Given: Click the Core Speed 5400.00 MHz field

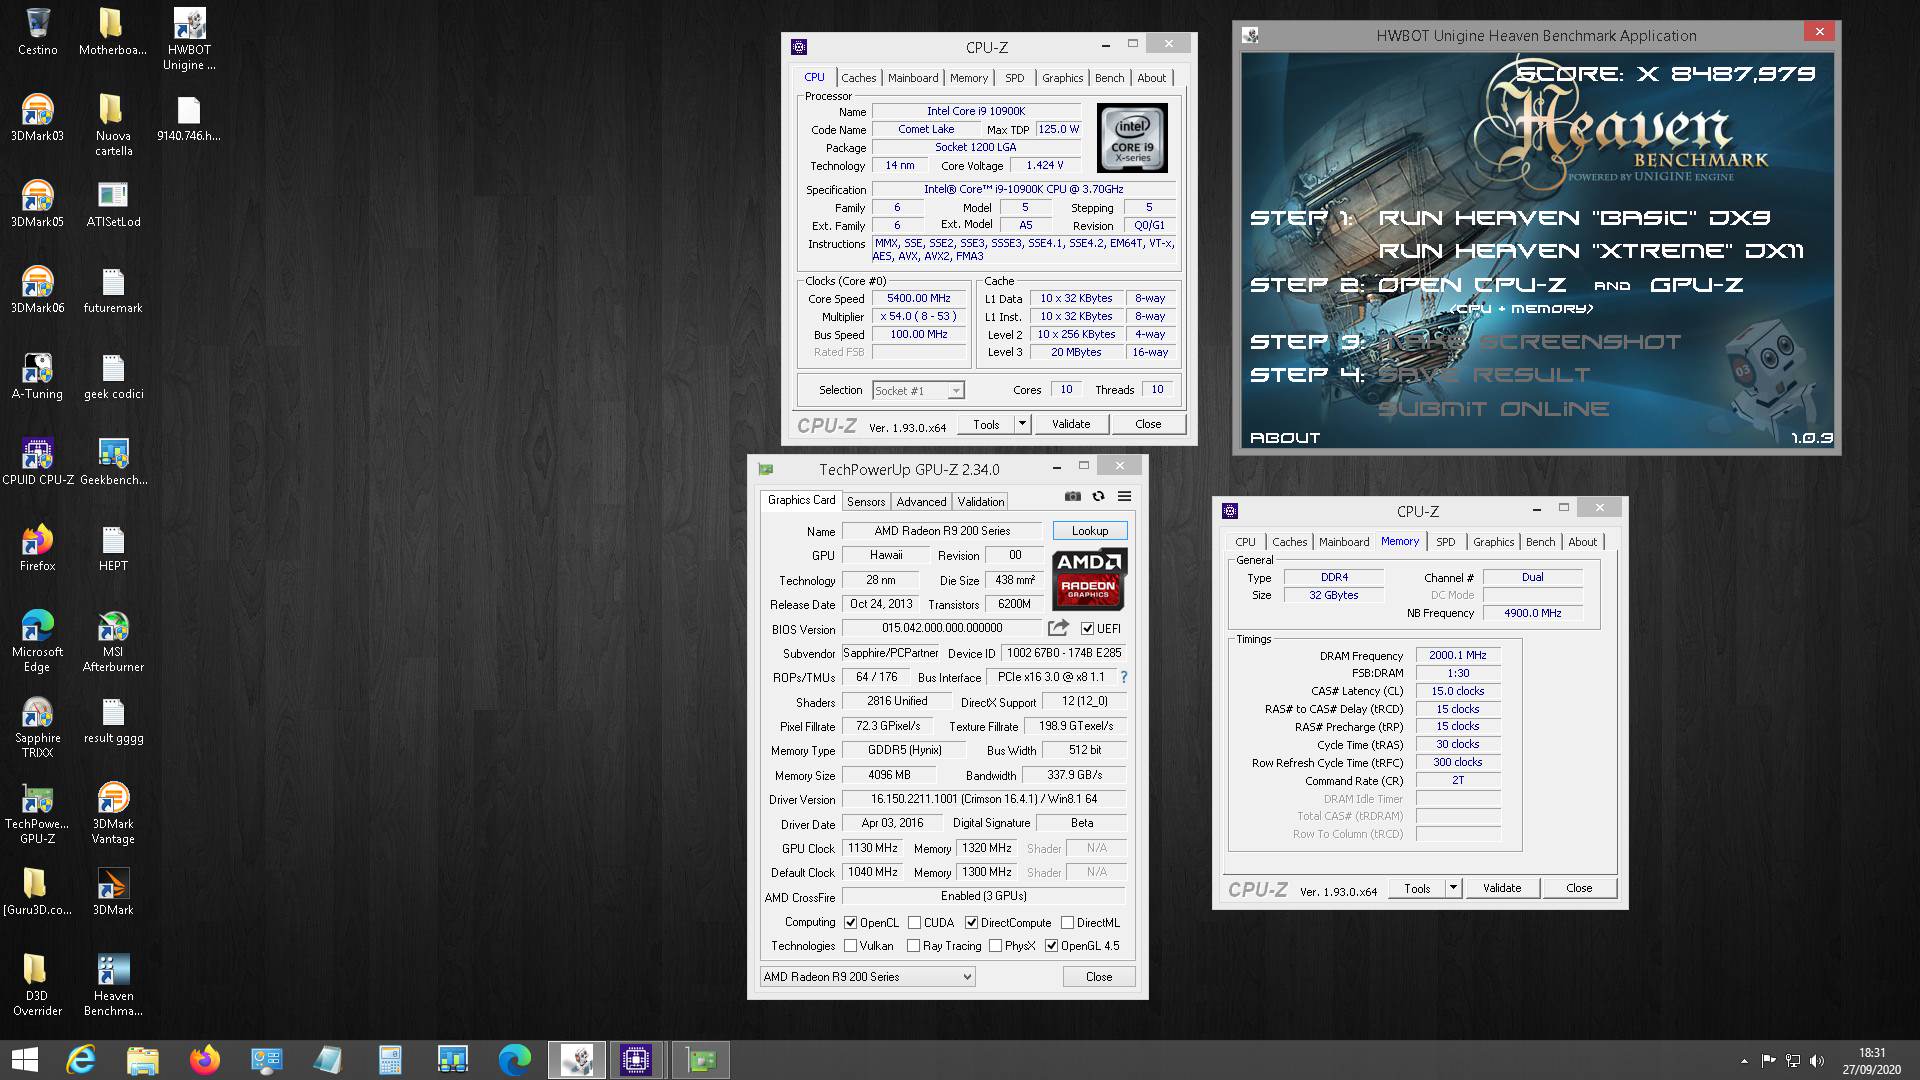Looking at the screenshot, I should (919, 298).
